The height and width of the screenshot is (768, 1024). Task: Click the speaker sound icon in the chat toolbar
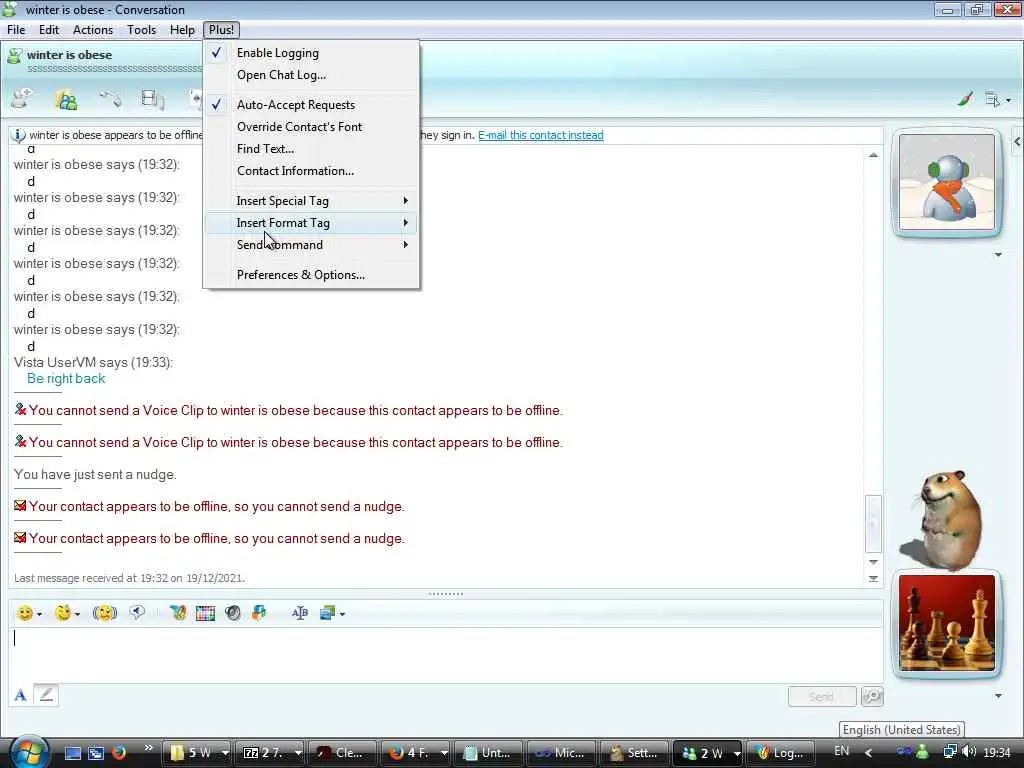pyautogui.click(x=232, y=613)
